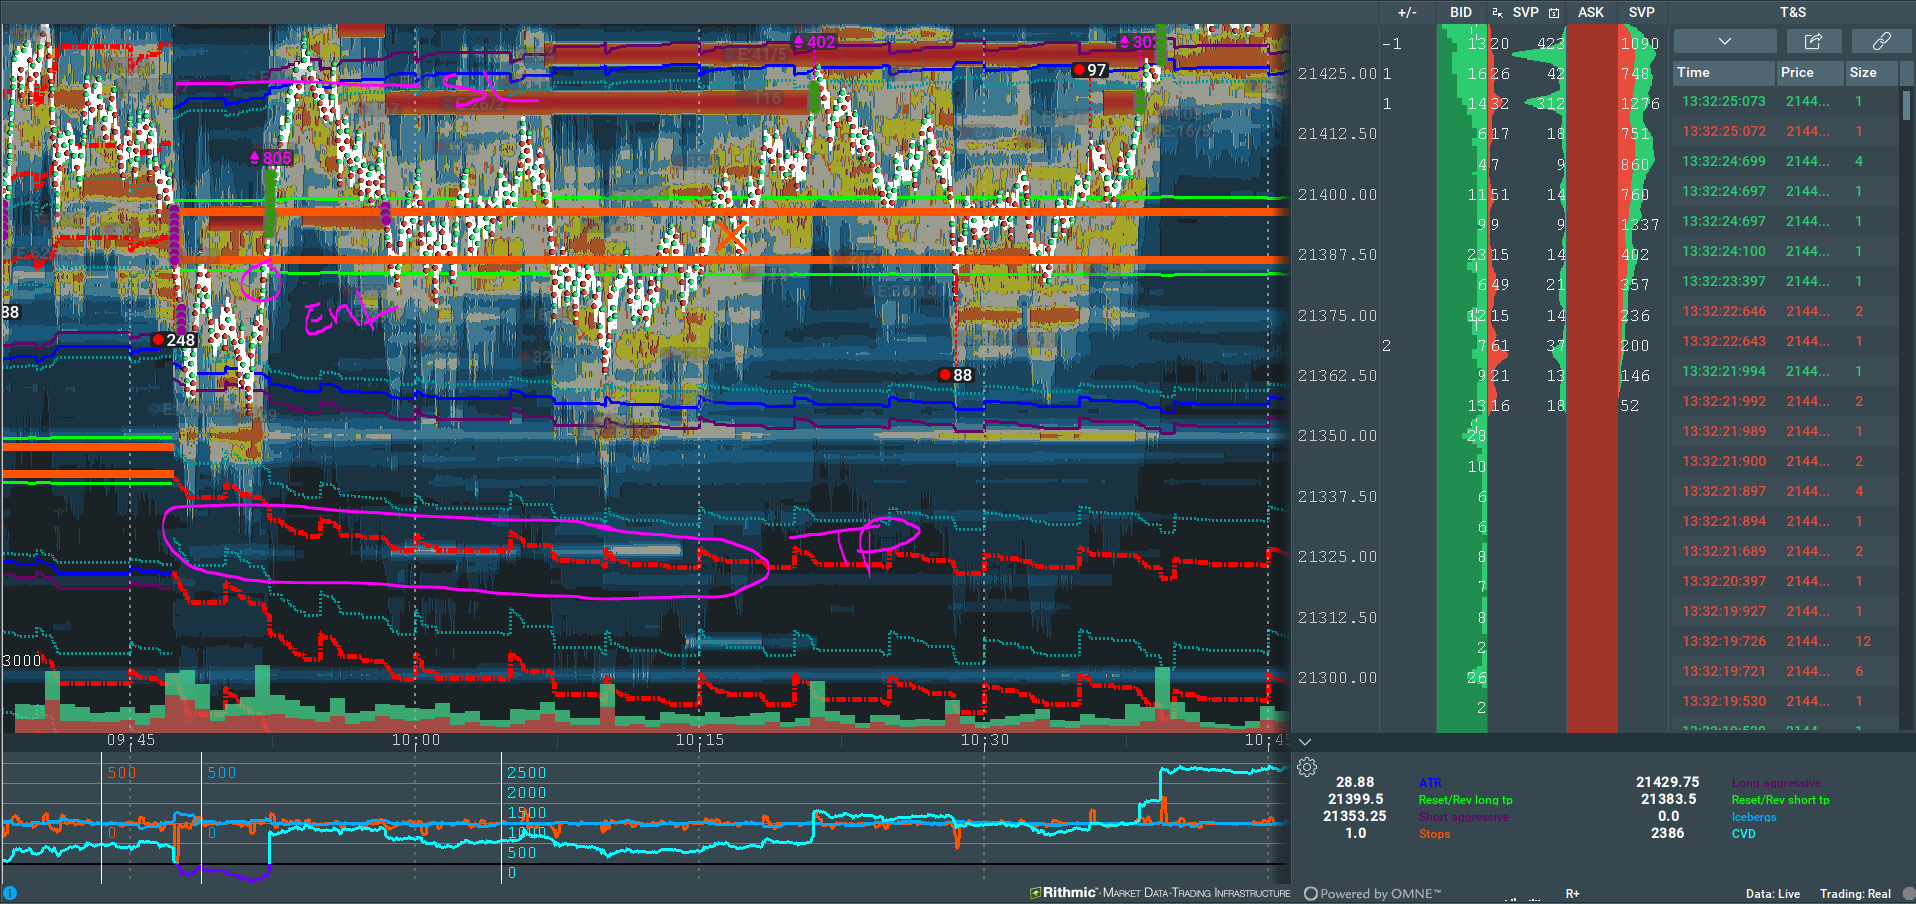The height and width of the screenshot is (904, 1916).
Task: Select Short aggressive legend label
Action: (1463, 817)
